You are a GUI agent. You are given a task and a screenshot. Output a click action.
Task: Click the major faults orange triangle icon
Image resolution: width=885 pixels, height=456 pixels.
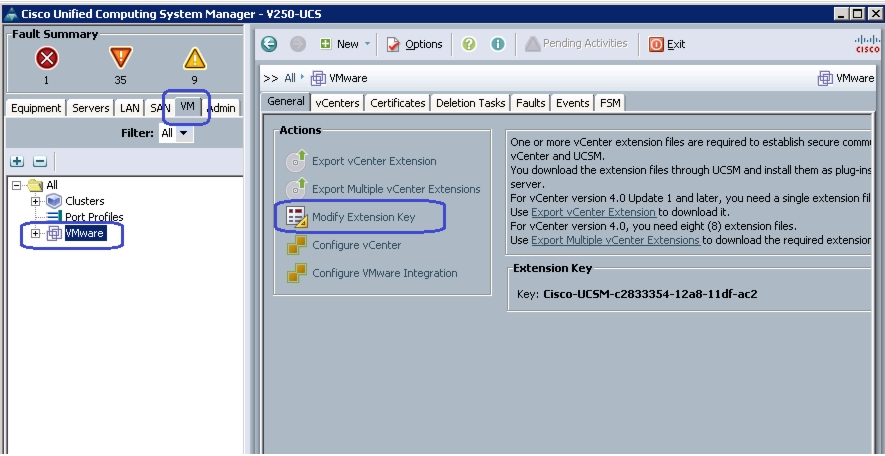coord(120,58)
